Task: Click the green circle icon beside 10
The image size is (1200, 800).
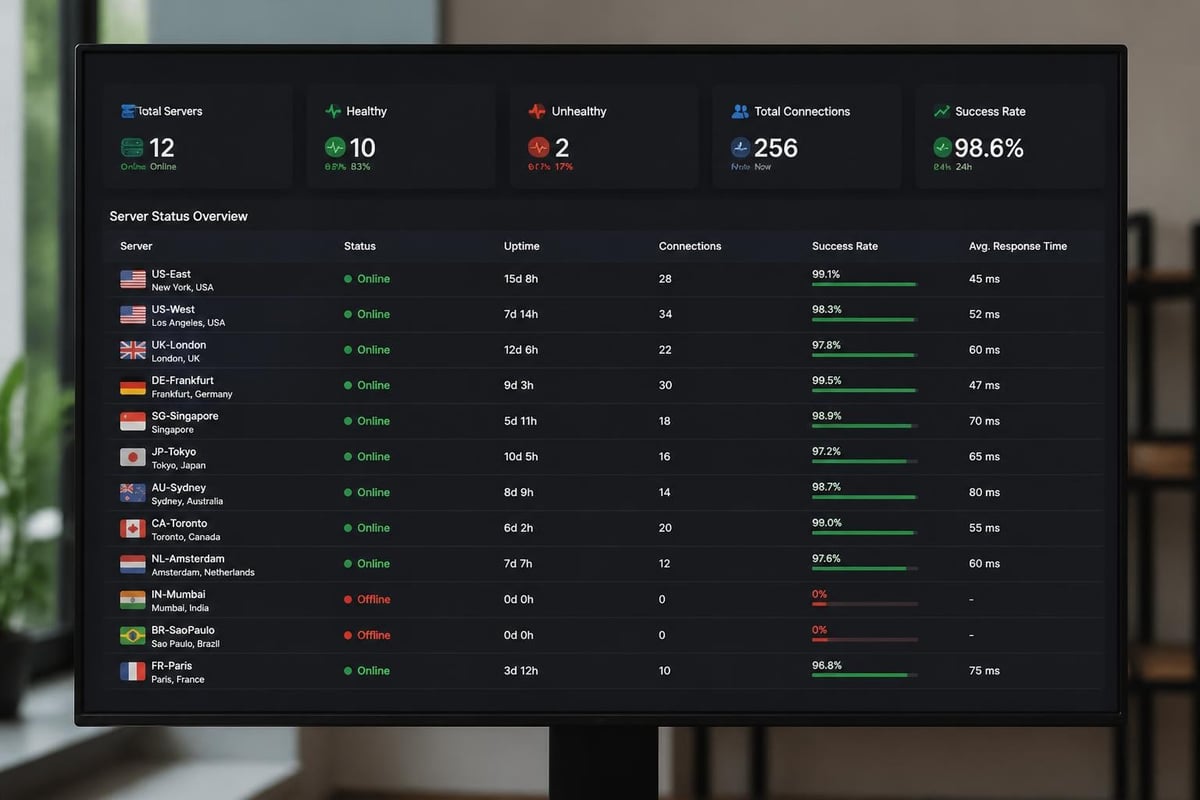Action: (x=335, y=148)
